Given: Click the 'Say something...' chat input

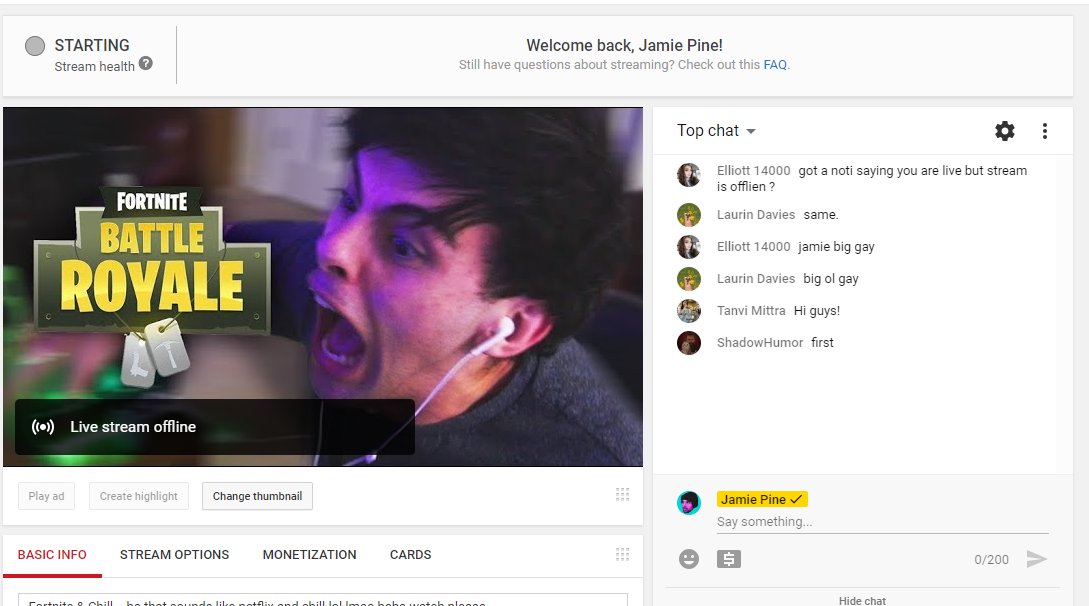Looking at the screenshot, I should point(882,522).
